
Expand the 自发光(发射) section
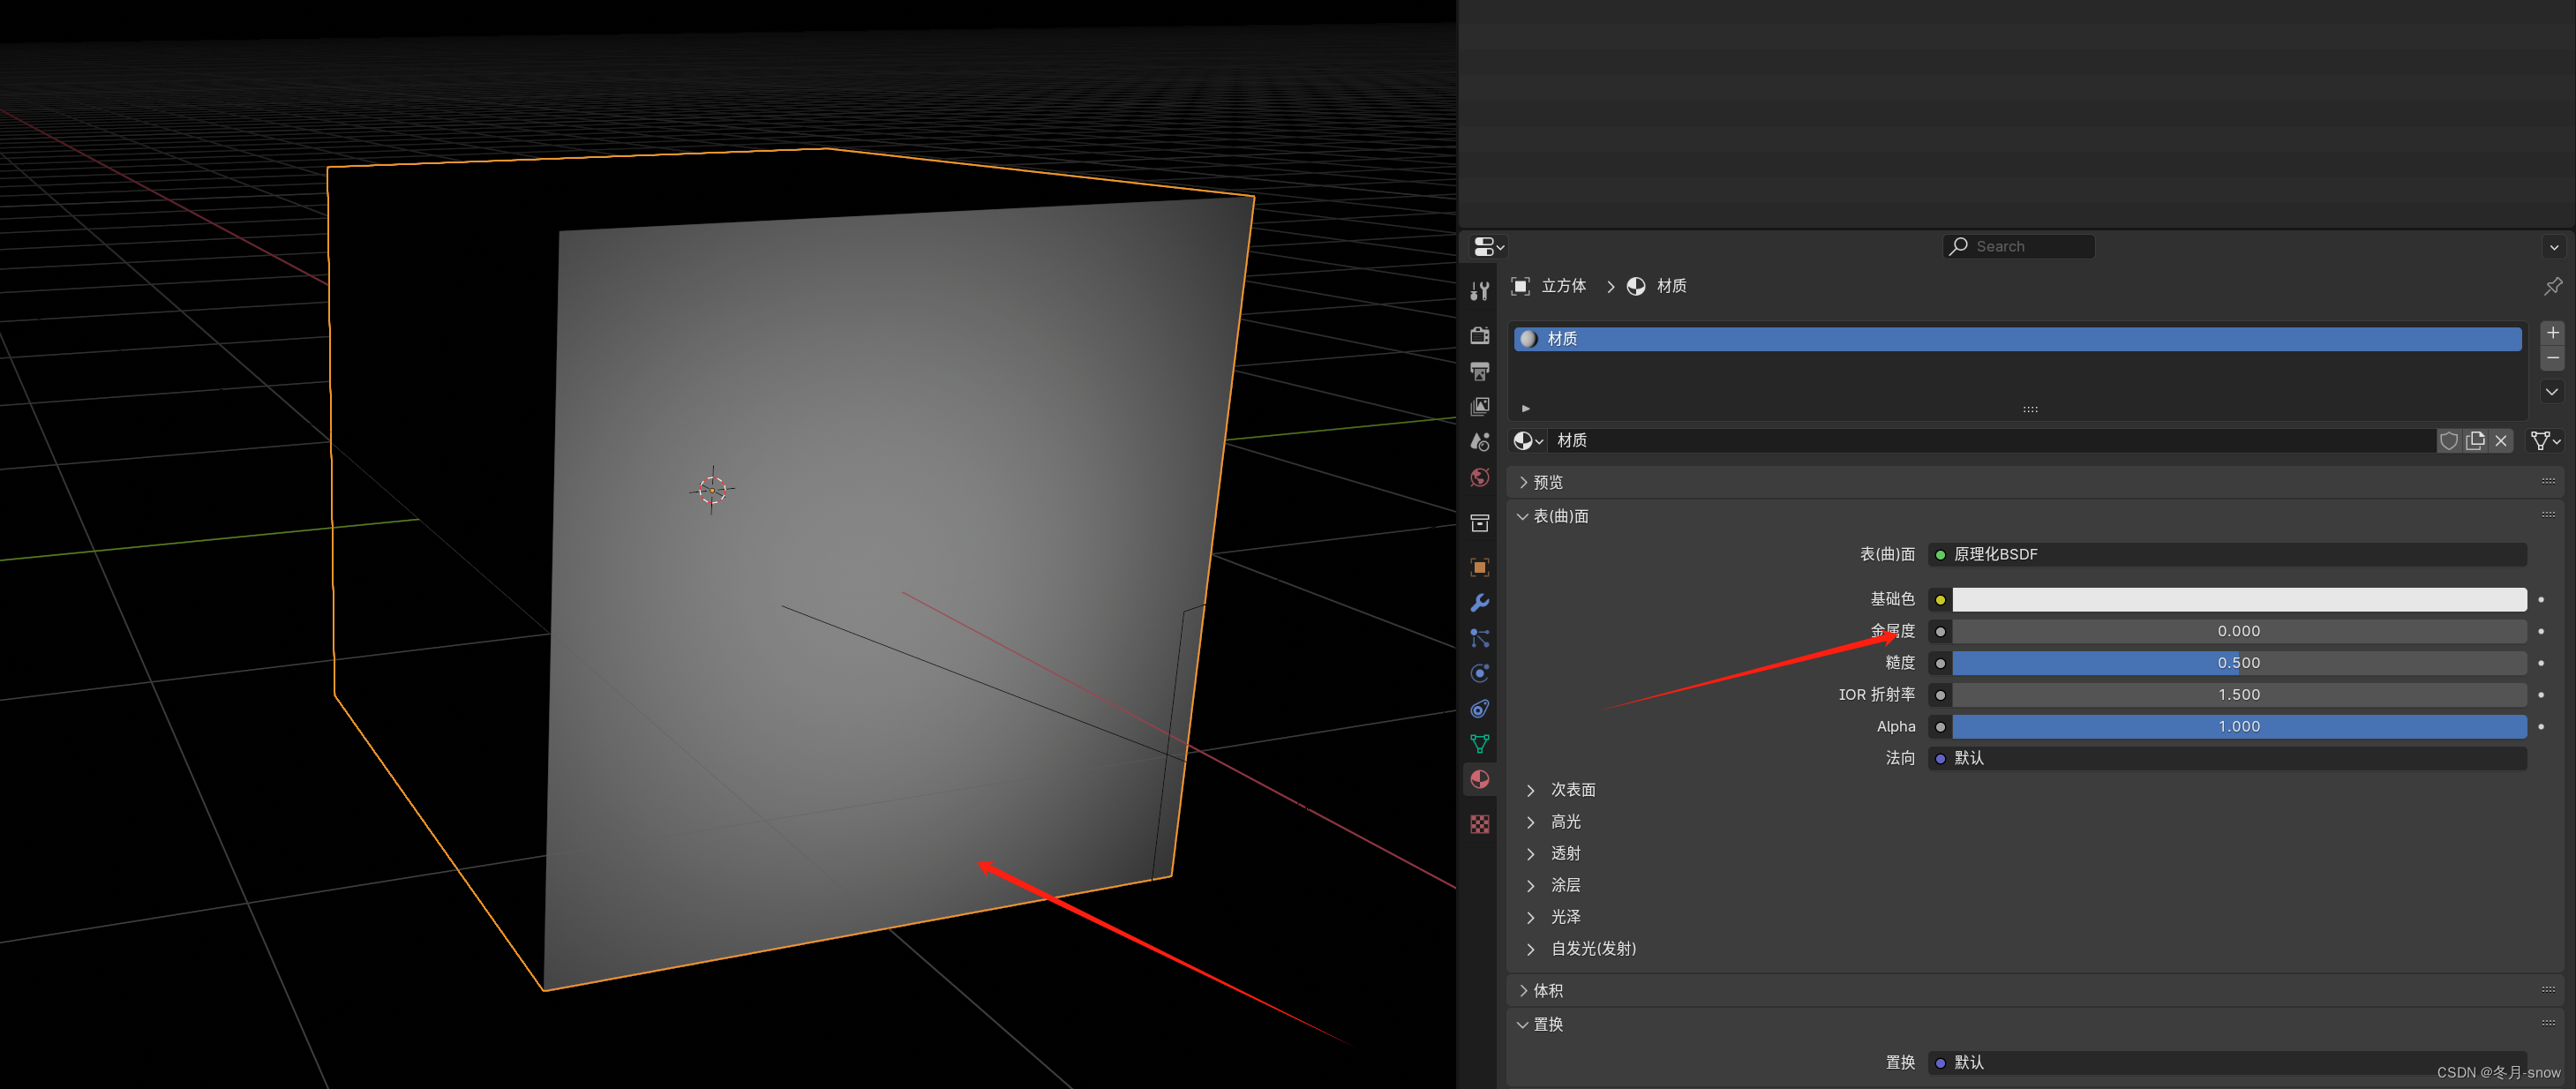click(x=1592, y=948)
